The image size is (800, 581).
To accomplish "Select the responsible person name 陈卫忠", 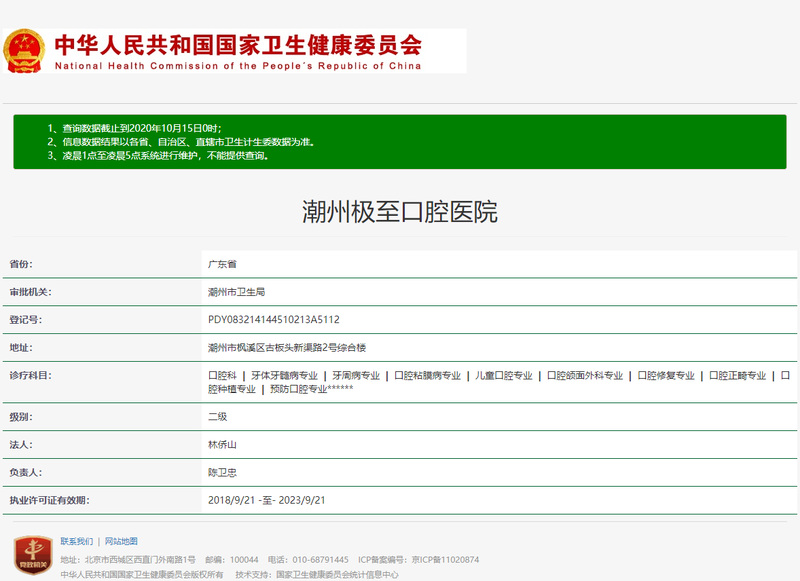I will [222, 472].
